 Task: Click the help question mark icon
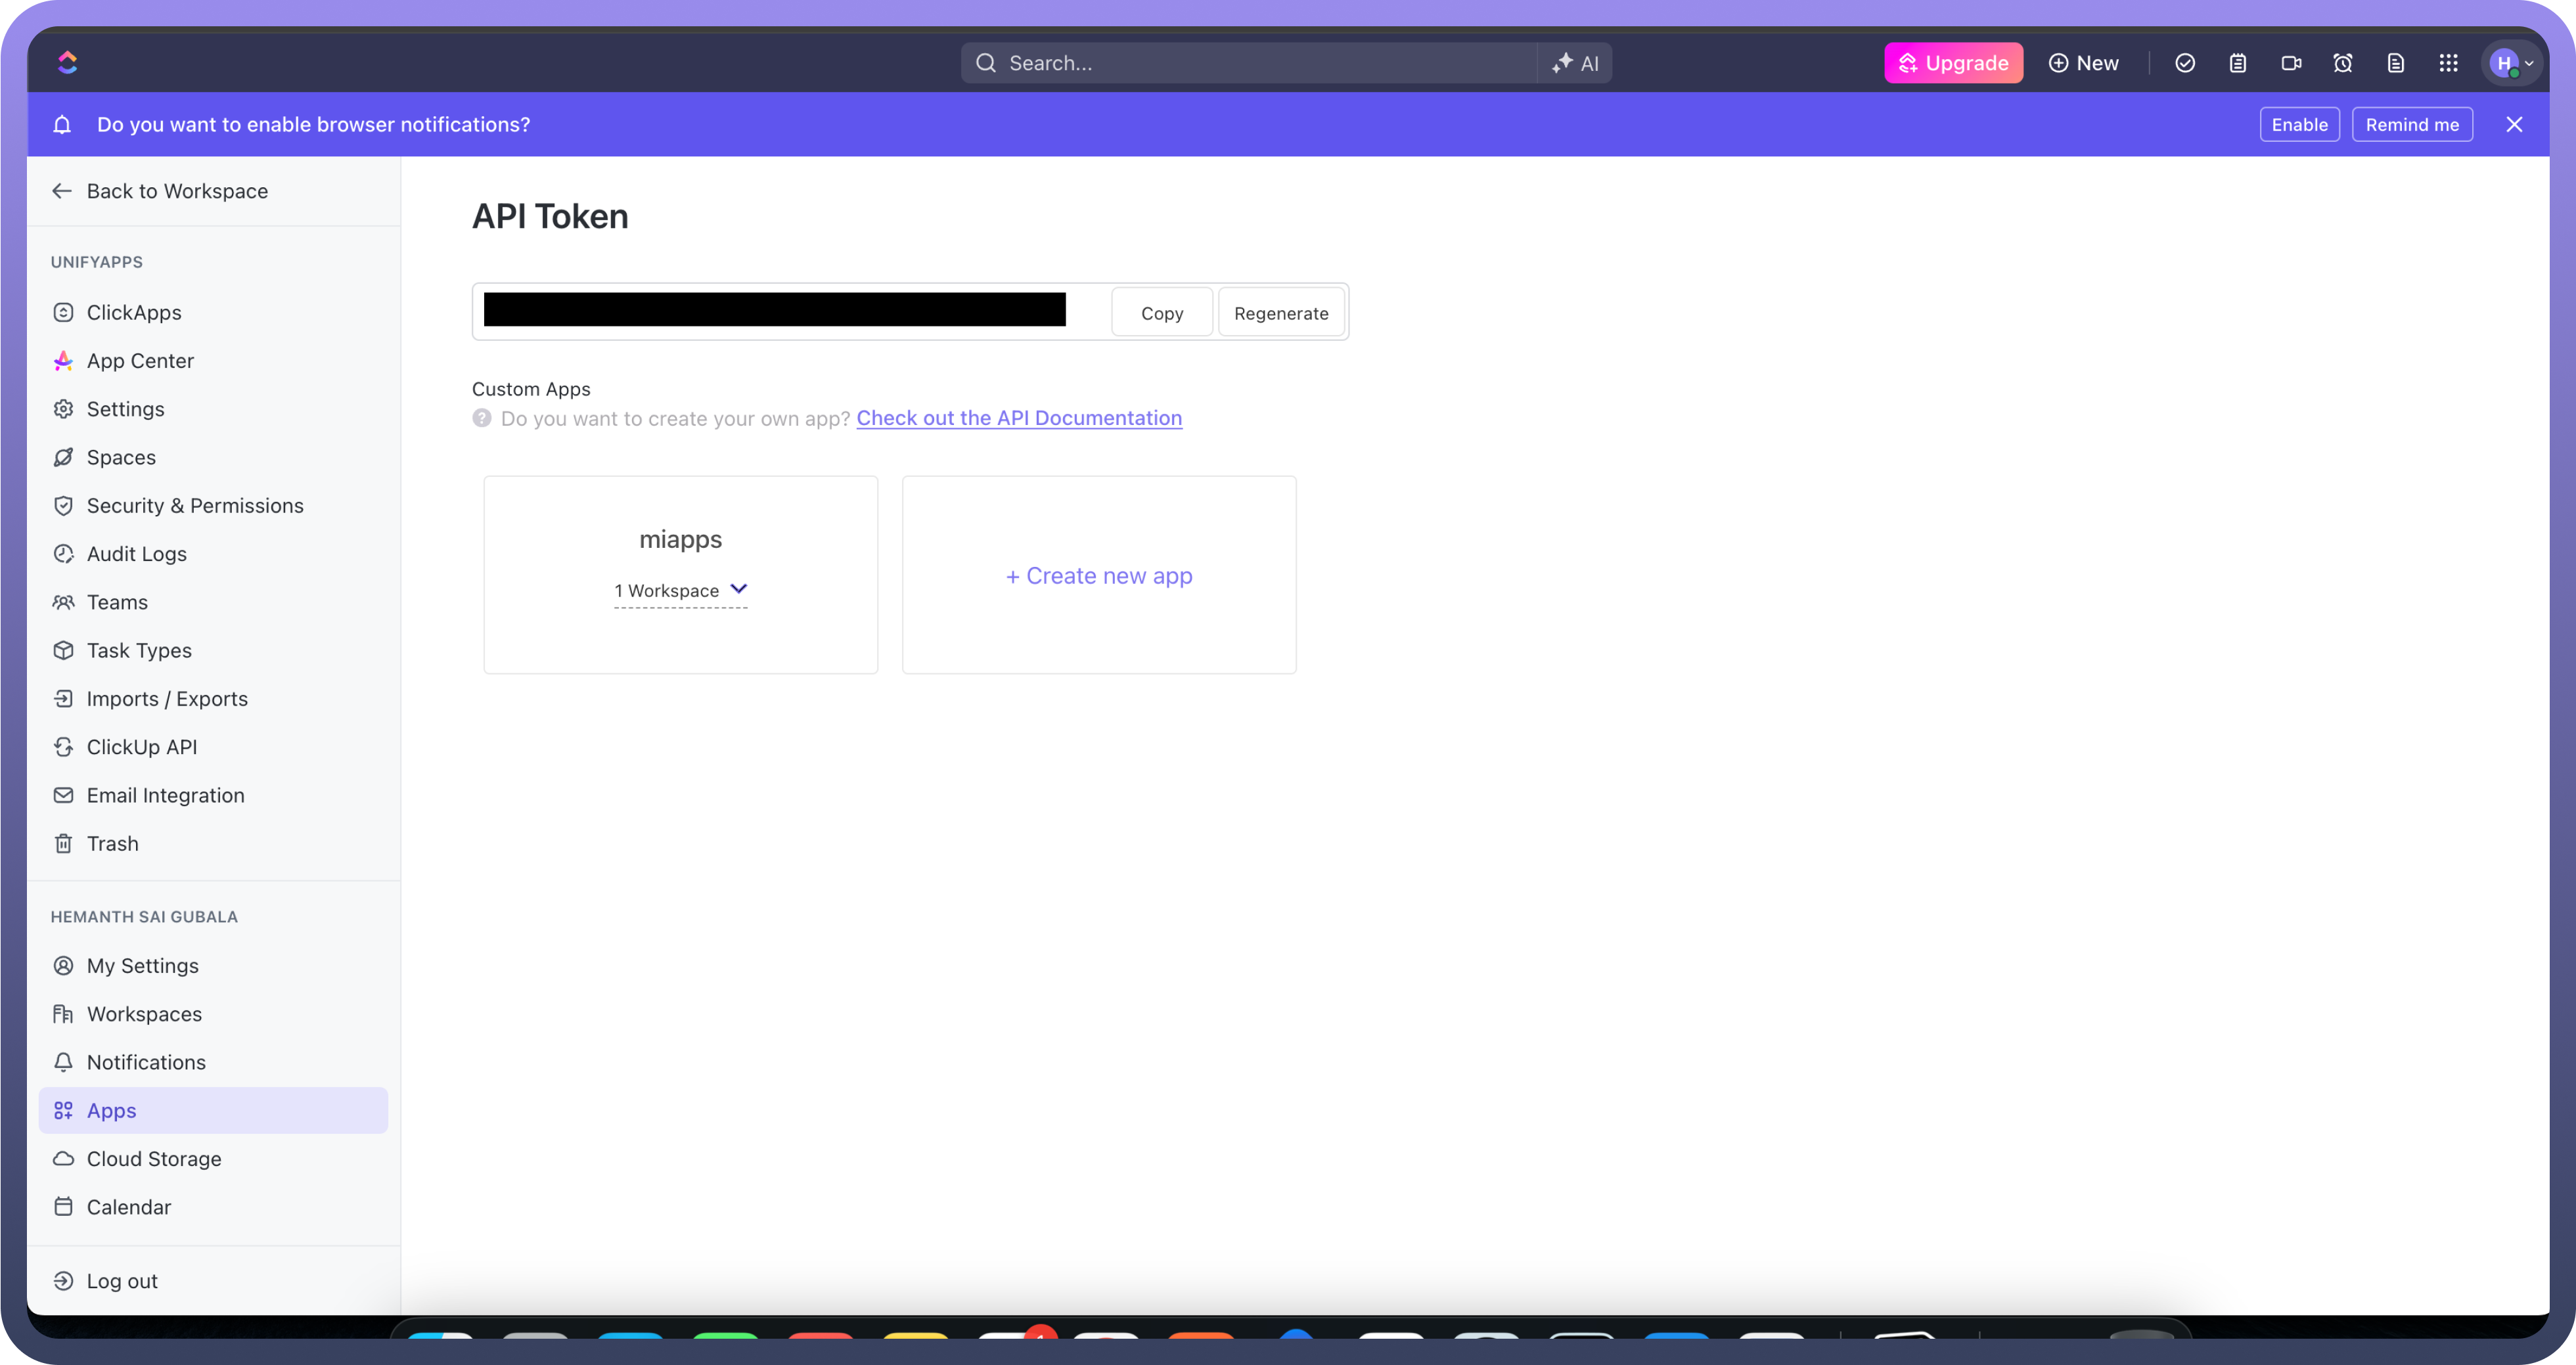click(482, 418)
